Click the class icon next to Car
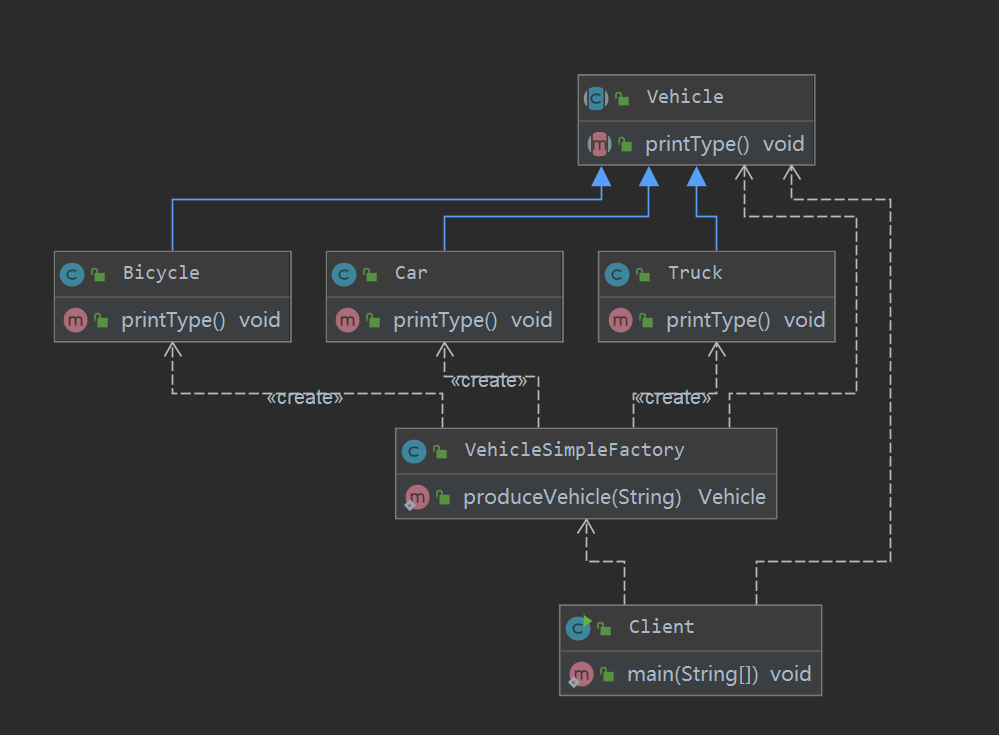This screenshot has width=999, height=735. (344, 275)
